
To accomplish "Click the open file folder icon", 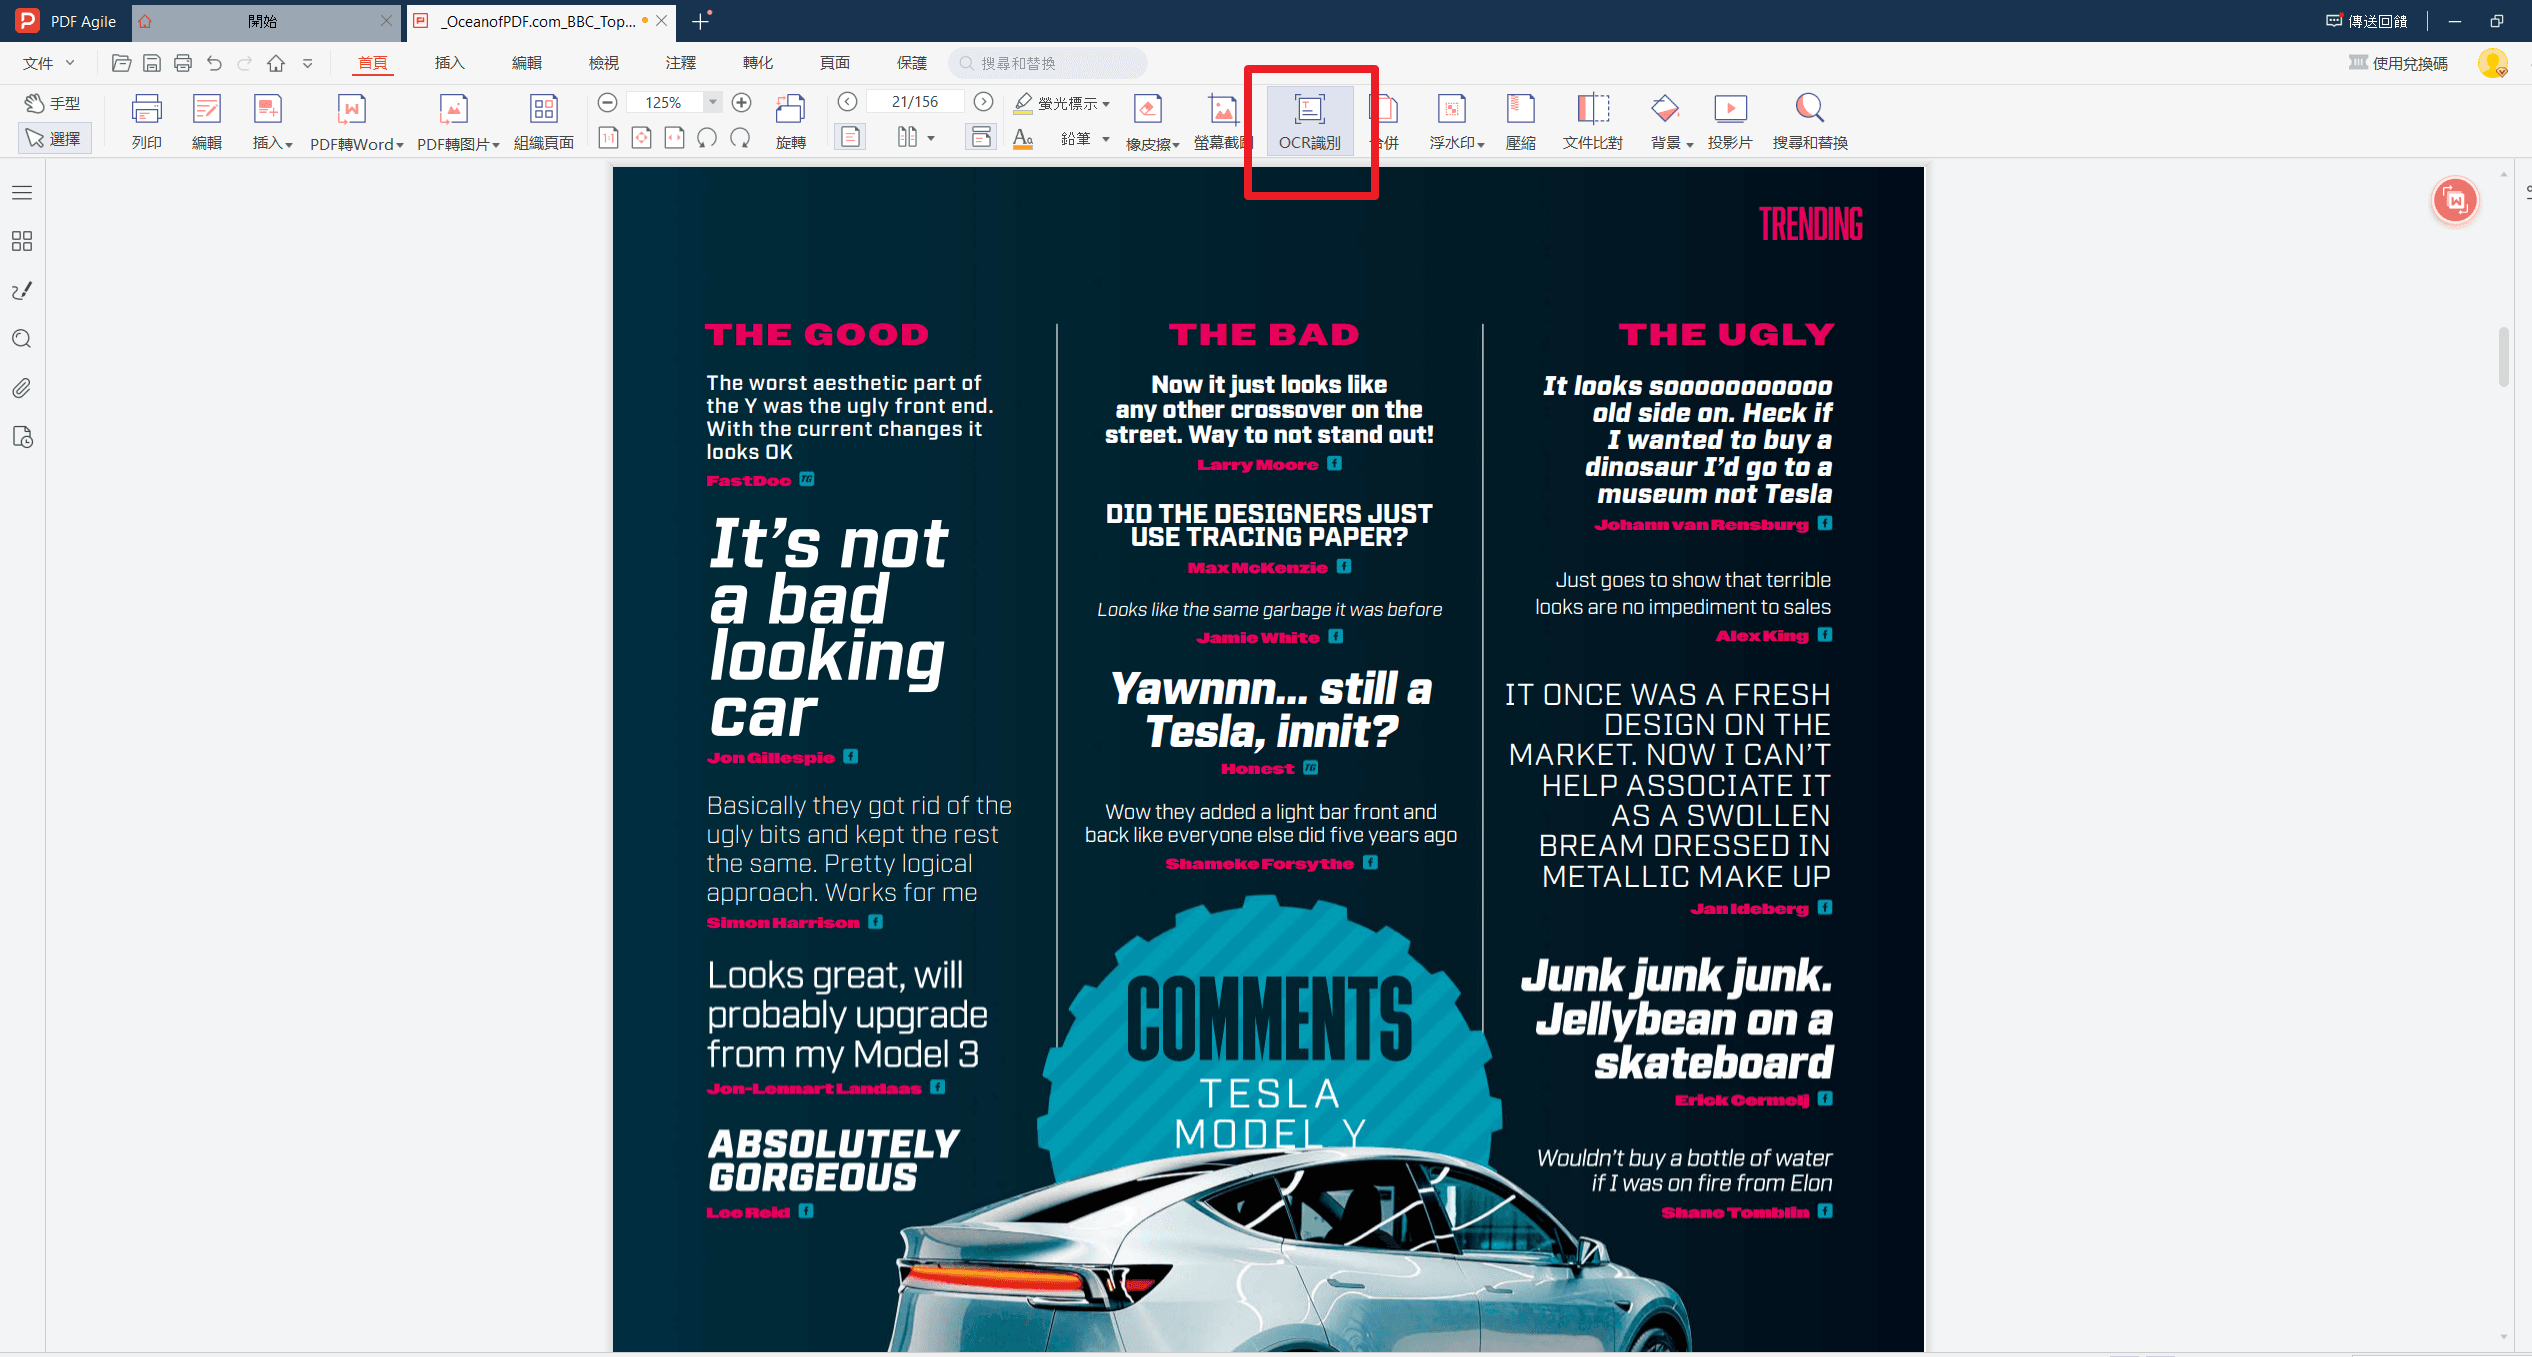I will point(121,63).
